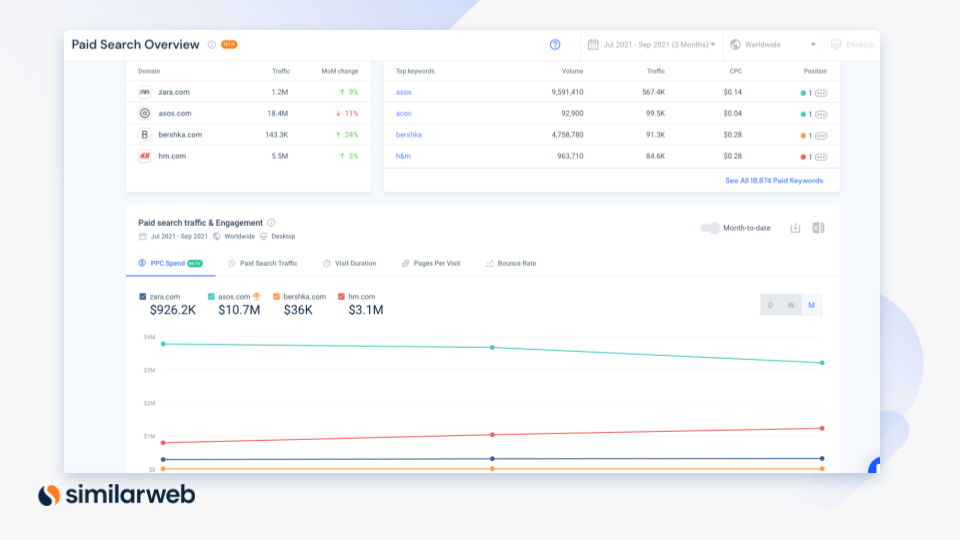The image size is (960, 540).
Task: Open more options for asos keyword row
Action: 821,93
